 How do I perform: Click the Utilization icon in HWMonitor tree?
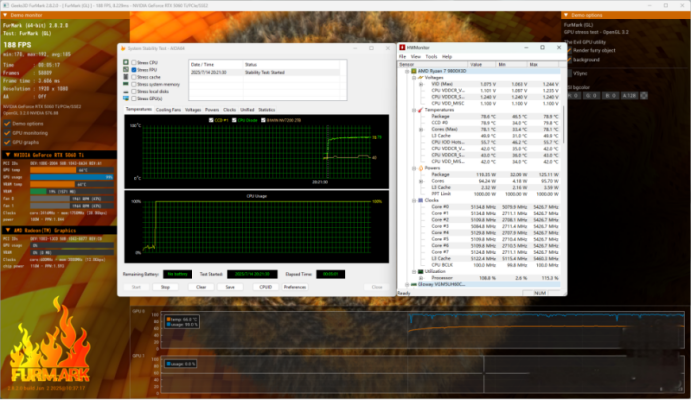420,272
